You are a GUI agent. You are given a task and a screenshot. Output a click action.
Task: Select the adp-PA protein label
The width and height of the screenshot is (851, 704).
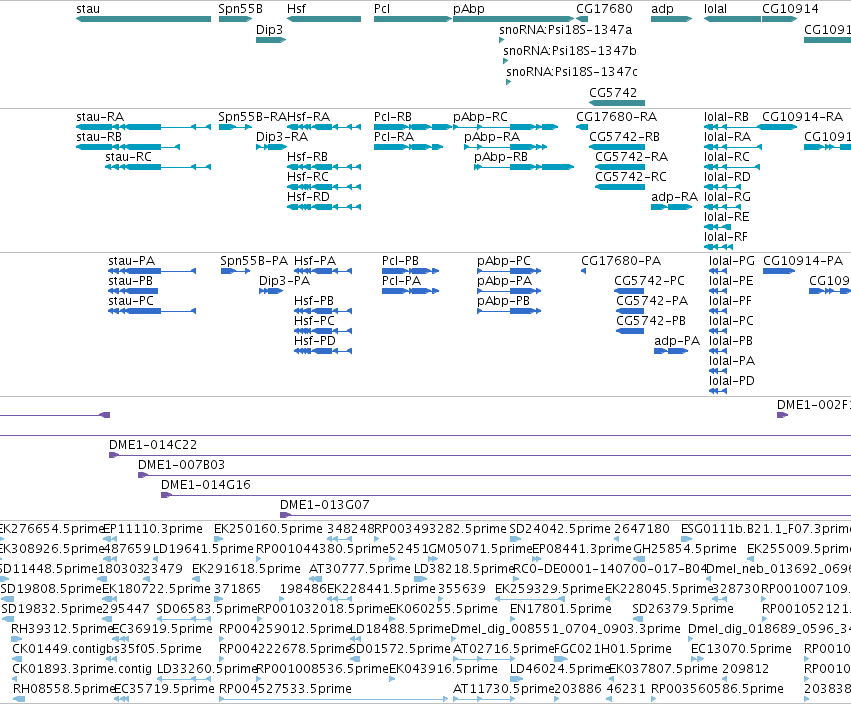tap(677, 341)
